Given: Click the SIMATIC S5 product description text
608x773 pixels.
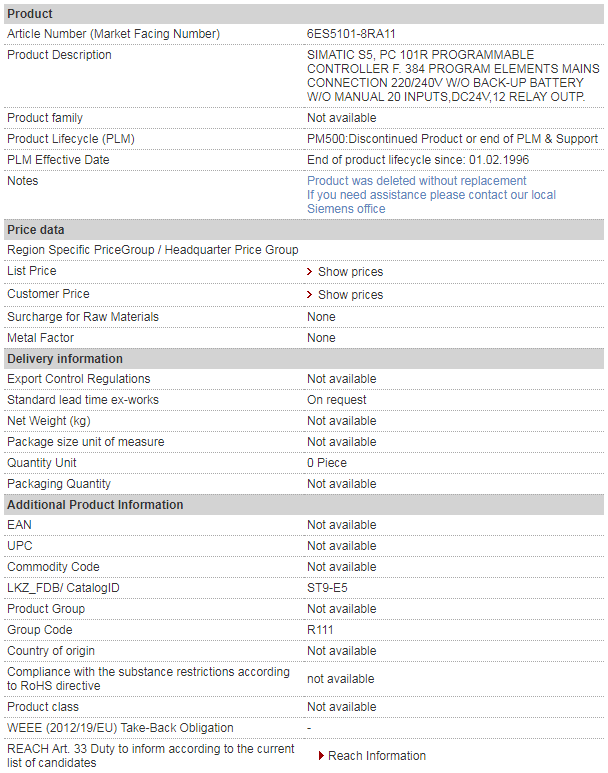Looking at the screenshot, I should pyautogui.click(x=445, y=75).
